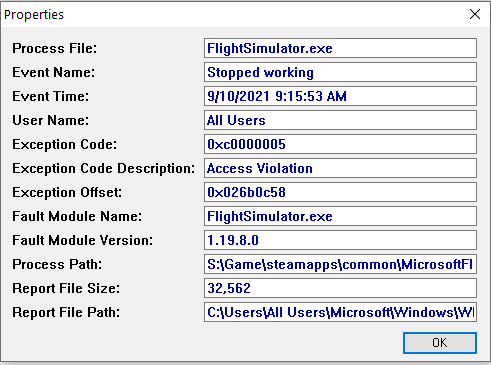Click the 'Event Time:' label
The image size is (491, 365).
[51, 96]
